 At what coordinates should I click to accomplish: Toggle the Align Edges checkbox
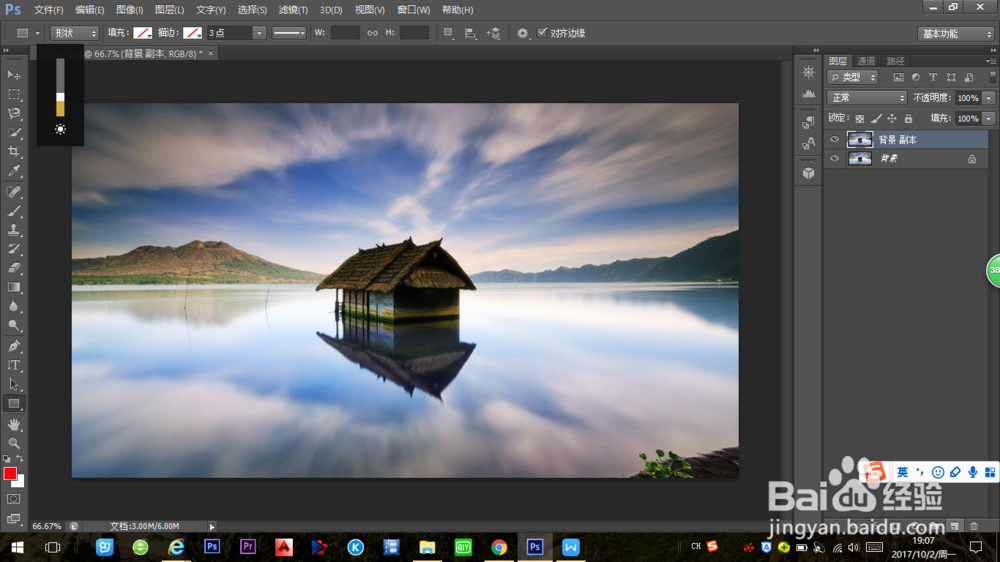click(542, 33)
